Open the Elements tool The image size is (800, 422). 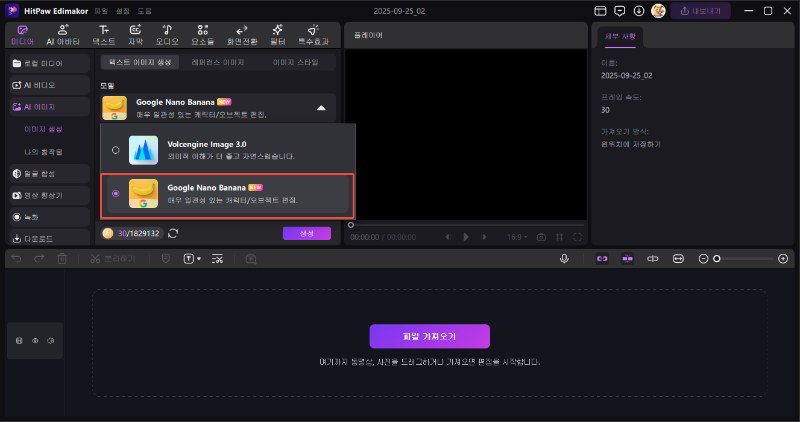(x=203, y=35)
